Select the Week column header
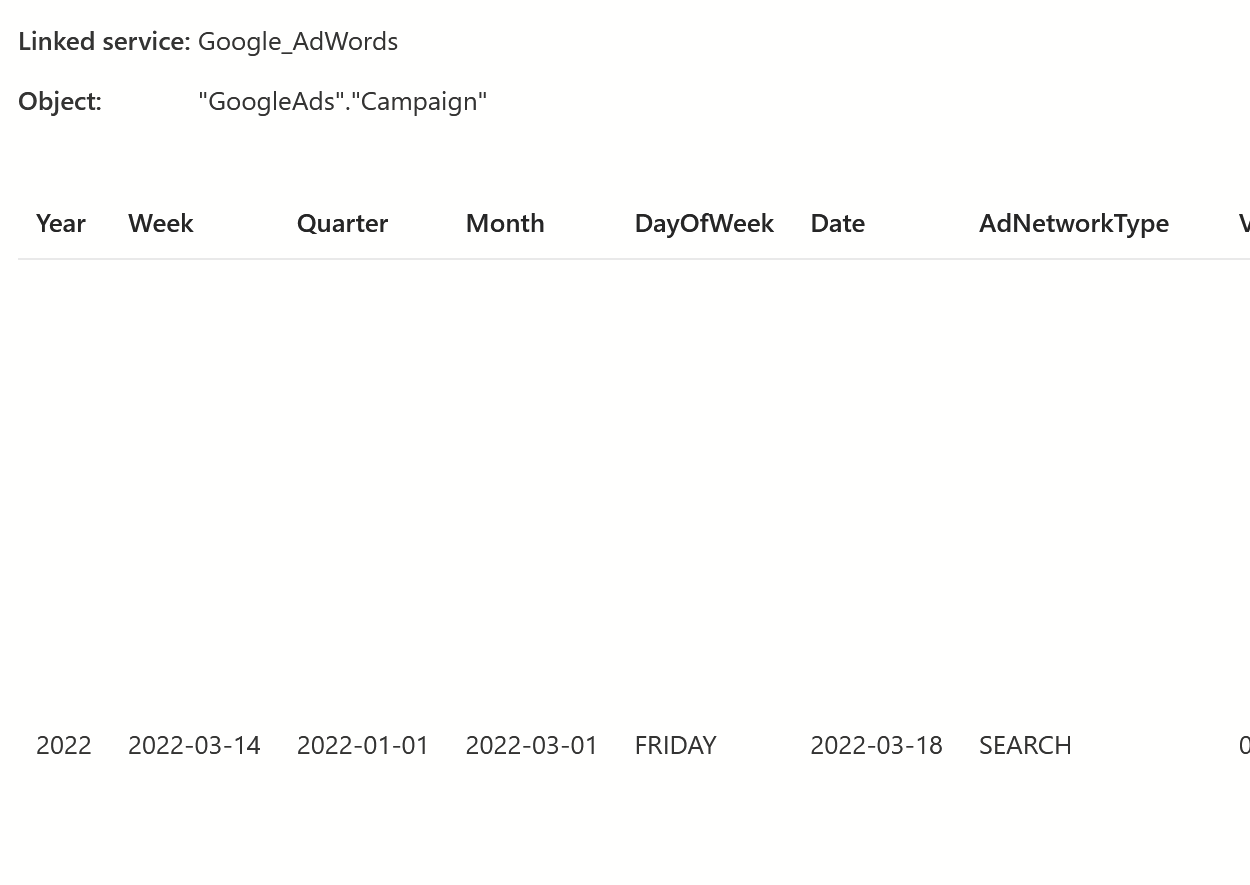 (160, 223)
